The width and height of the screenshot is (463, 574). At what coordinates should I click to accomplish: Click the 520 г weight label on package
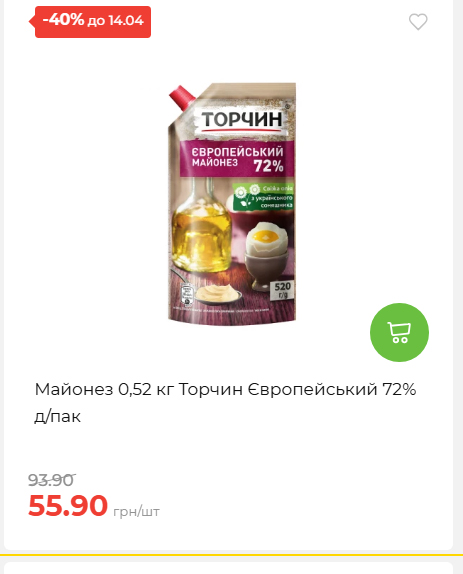click(x=283, y=290)
